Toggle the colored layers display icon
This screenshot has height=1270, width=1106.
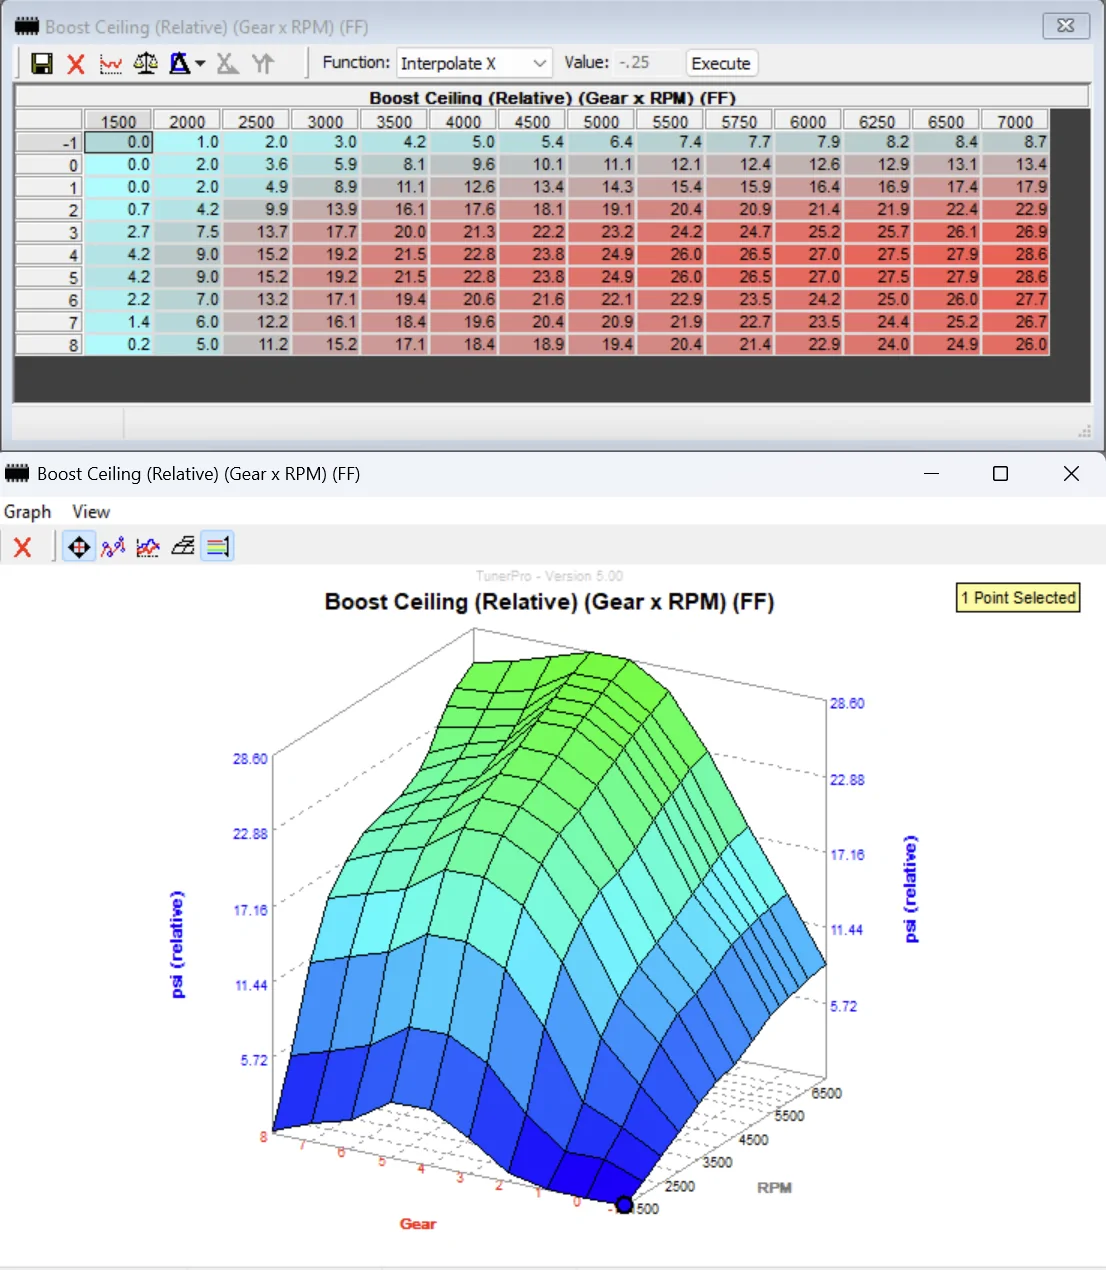pos(217,547)
